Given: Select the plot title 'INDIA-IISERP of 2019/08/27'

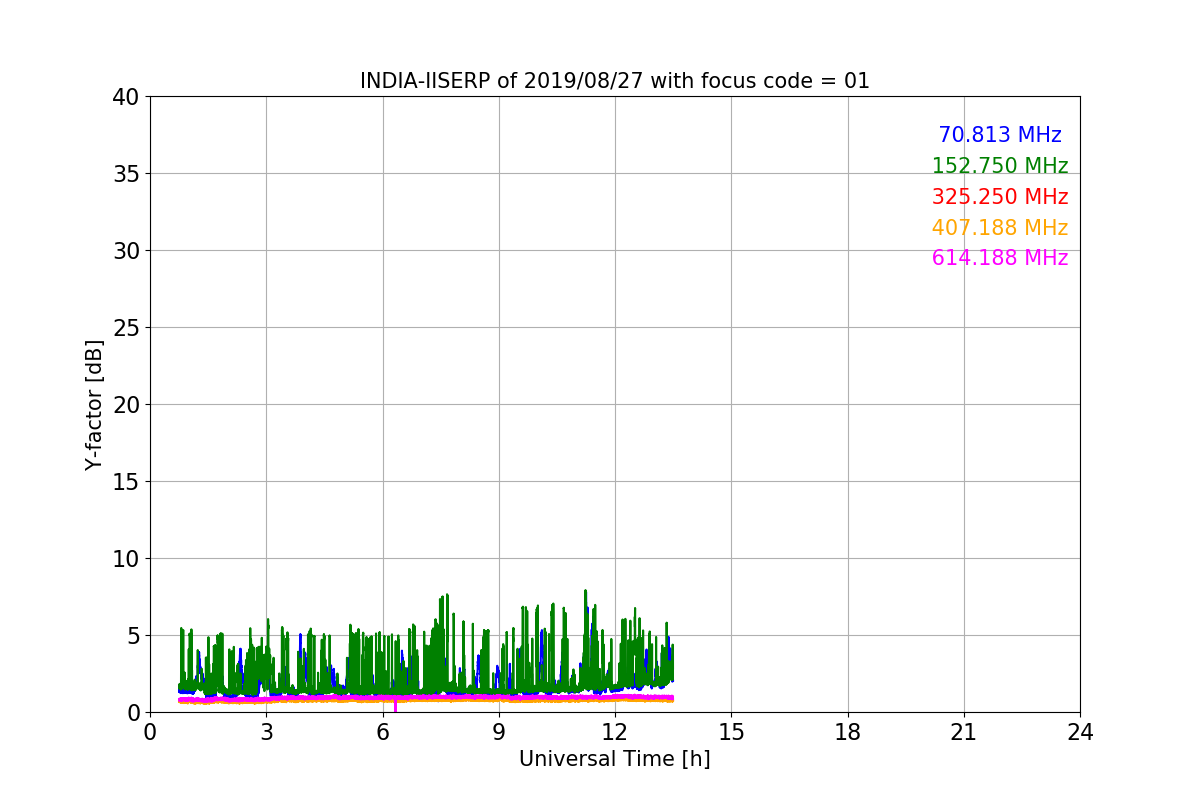Looking at the screenshot, I should pos(502,81).
